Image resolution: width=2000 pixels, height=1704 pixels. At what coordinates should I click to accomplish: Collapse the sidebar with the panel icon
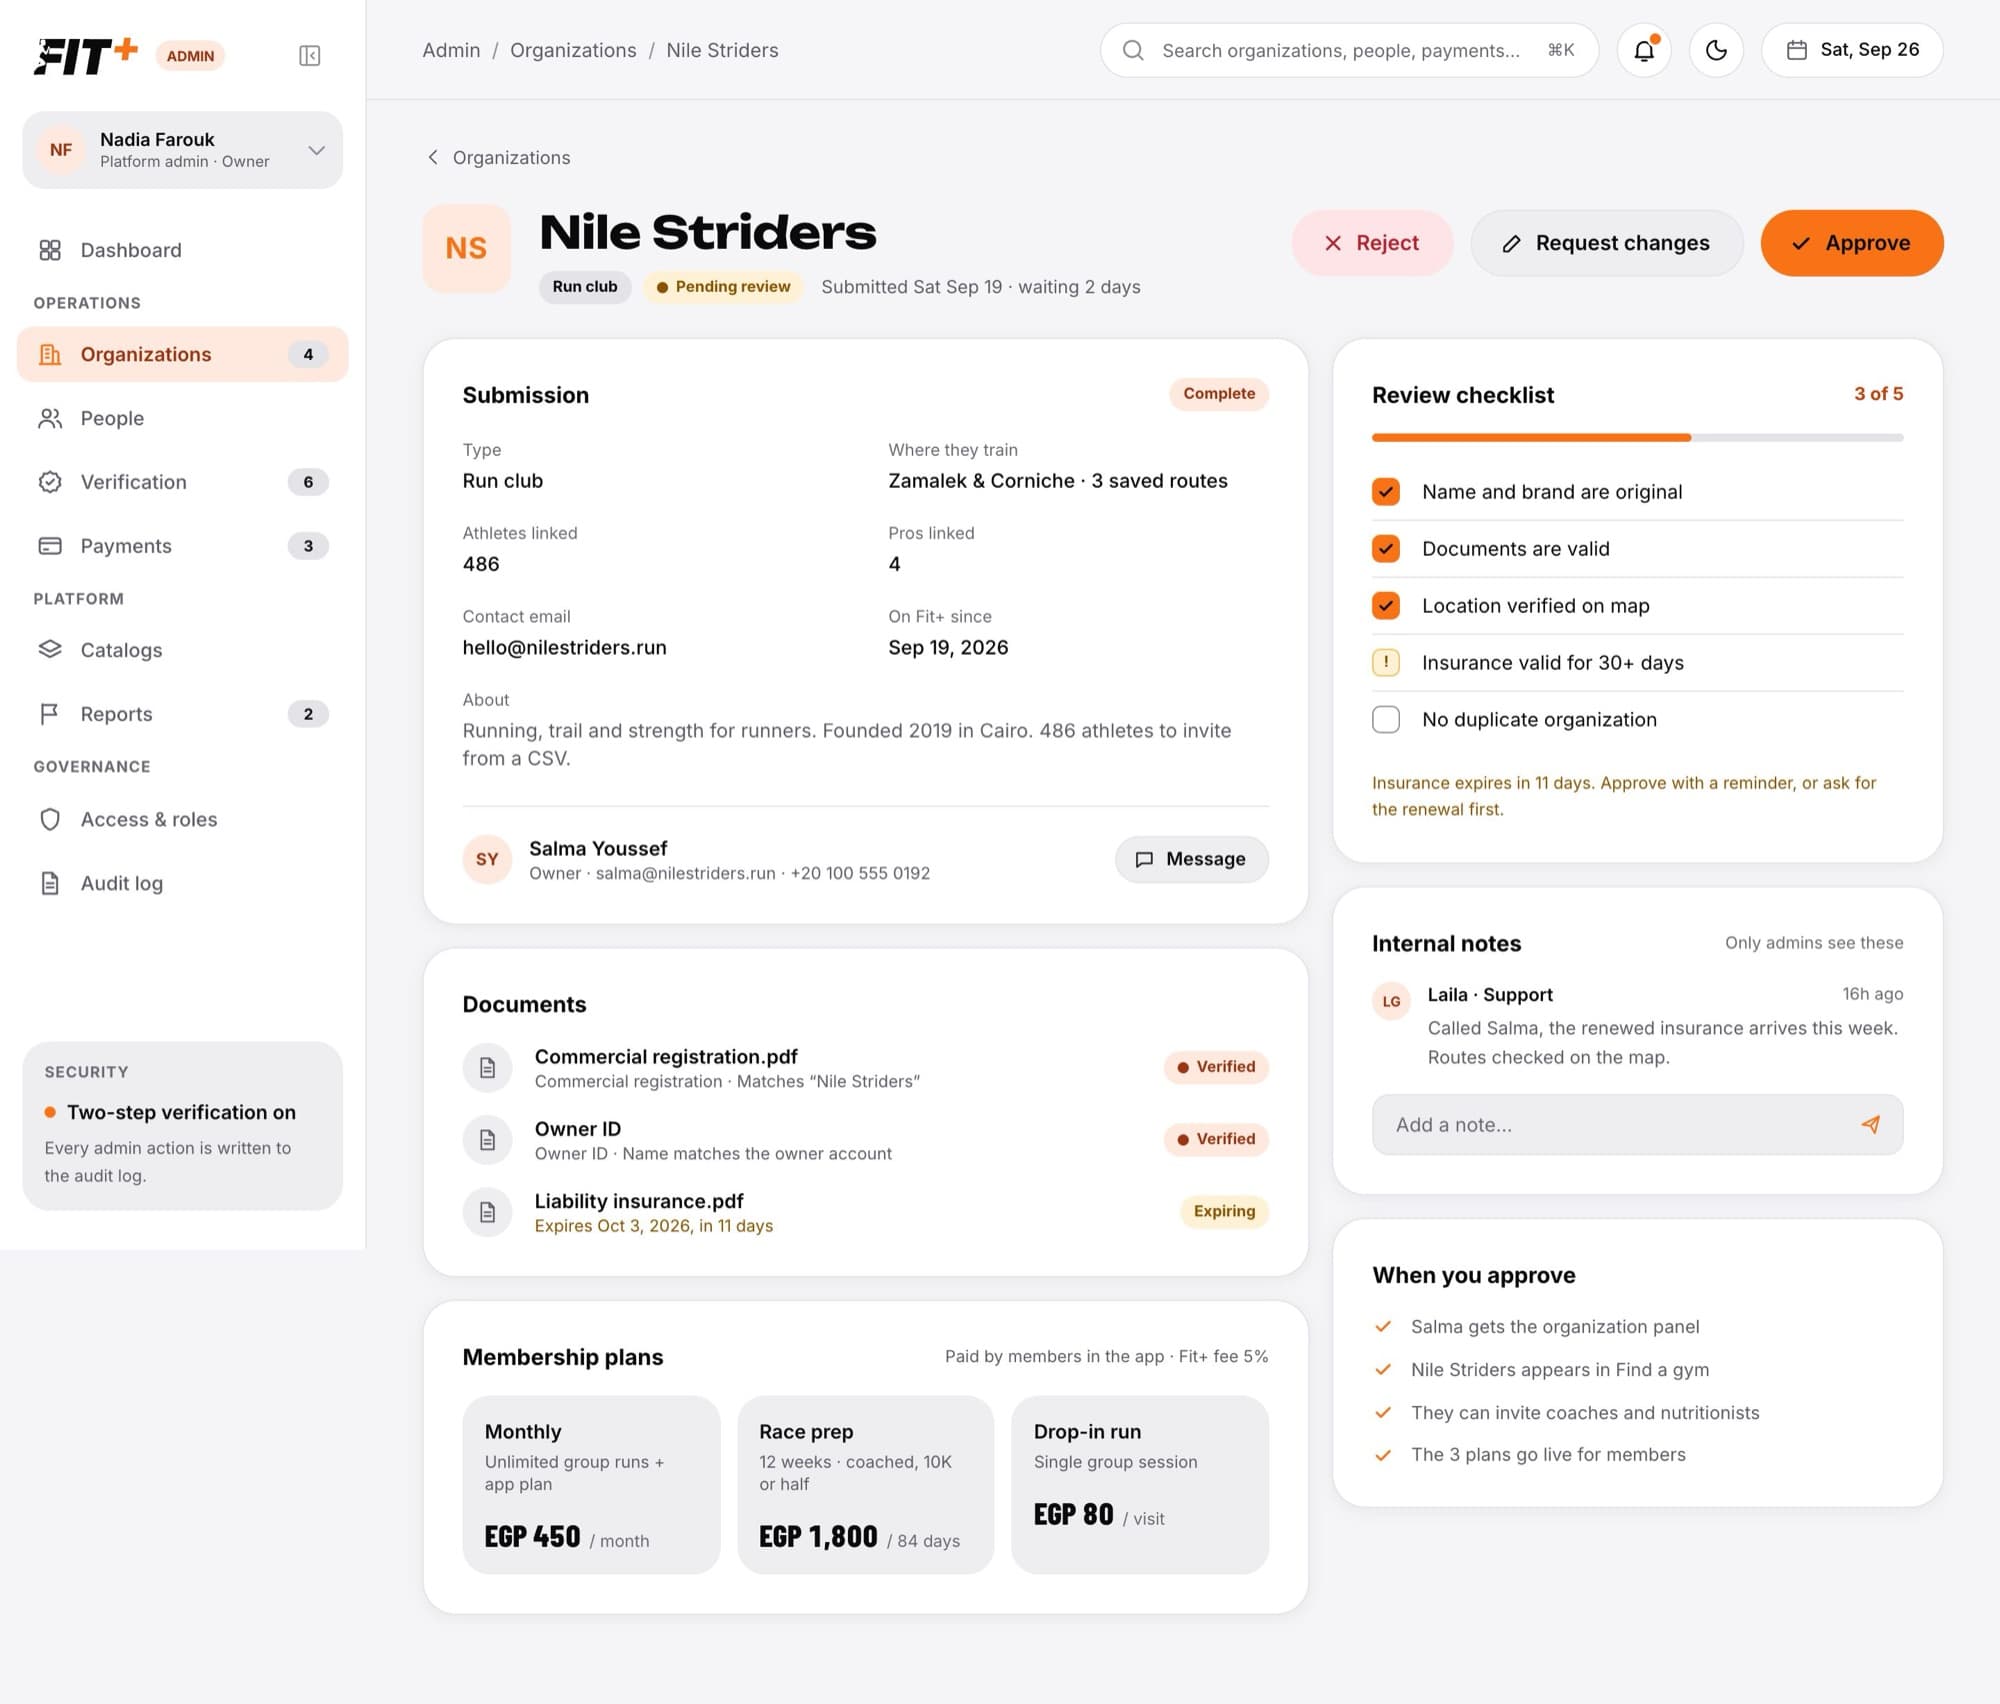point(309,56)
